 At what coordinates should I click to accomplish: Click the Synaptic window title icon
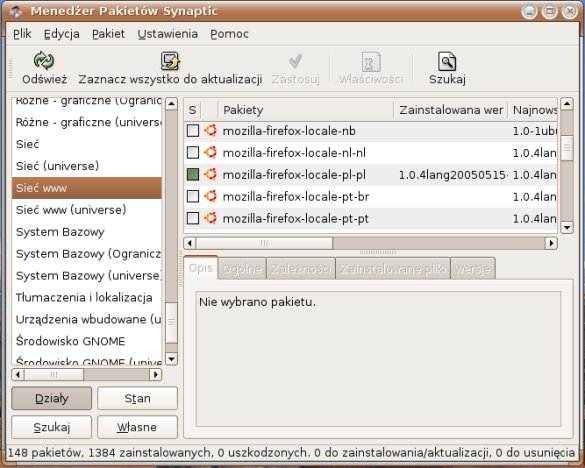[x=16, y=12]
